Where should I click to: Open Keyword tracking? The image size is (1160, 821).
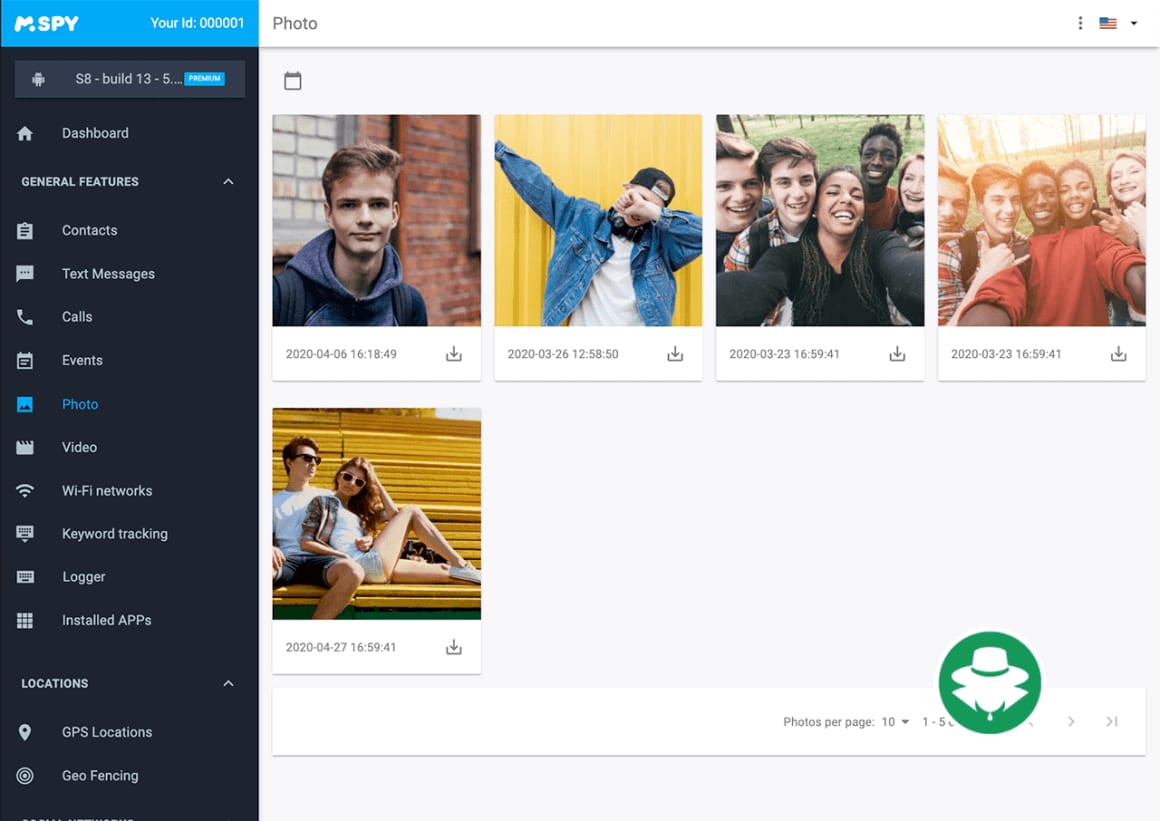[115, 533]
